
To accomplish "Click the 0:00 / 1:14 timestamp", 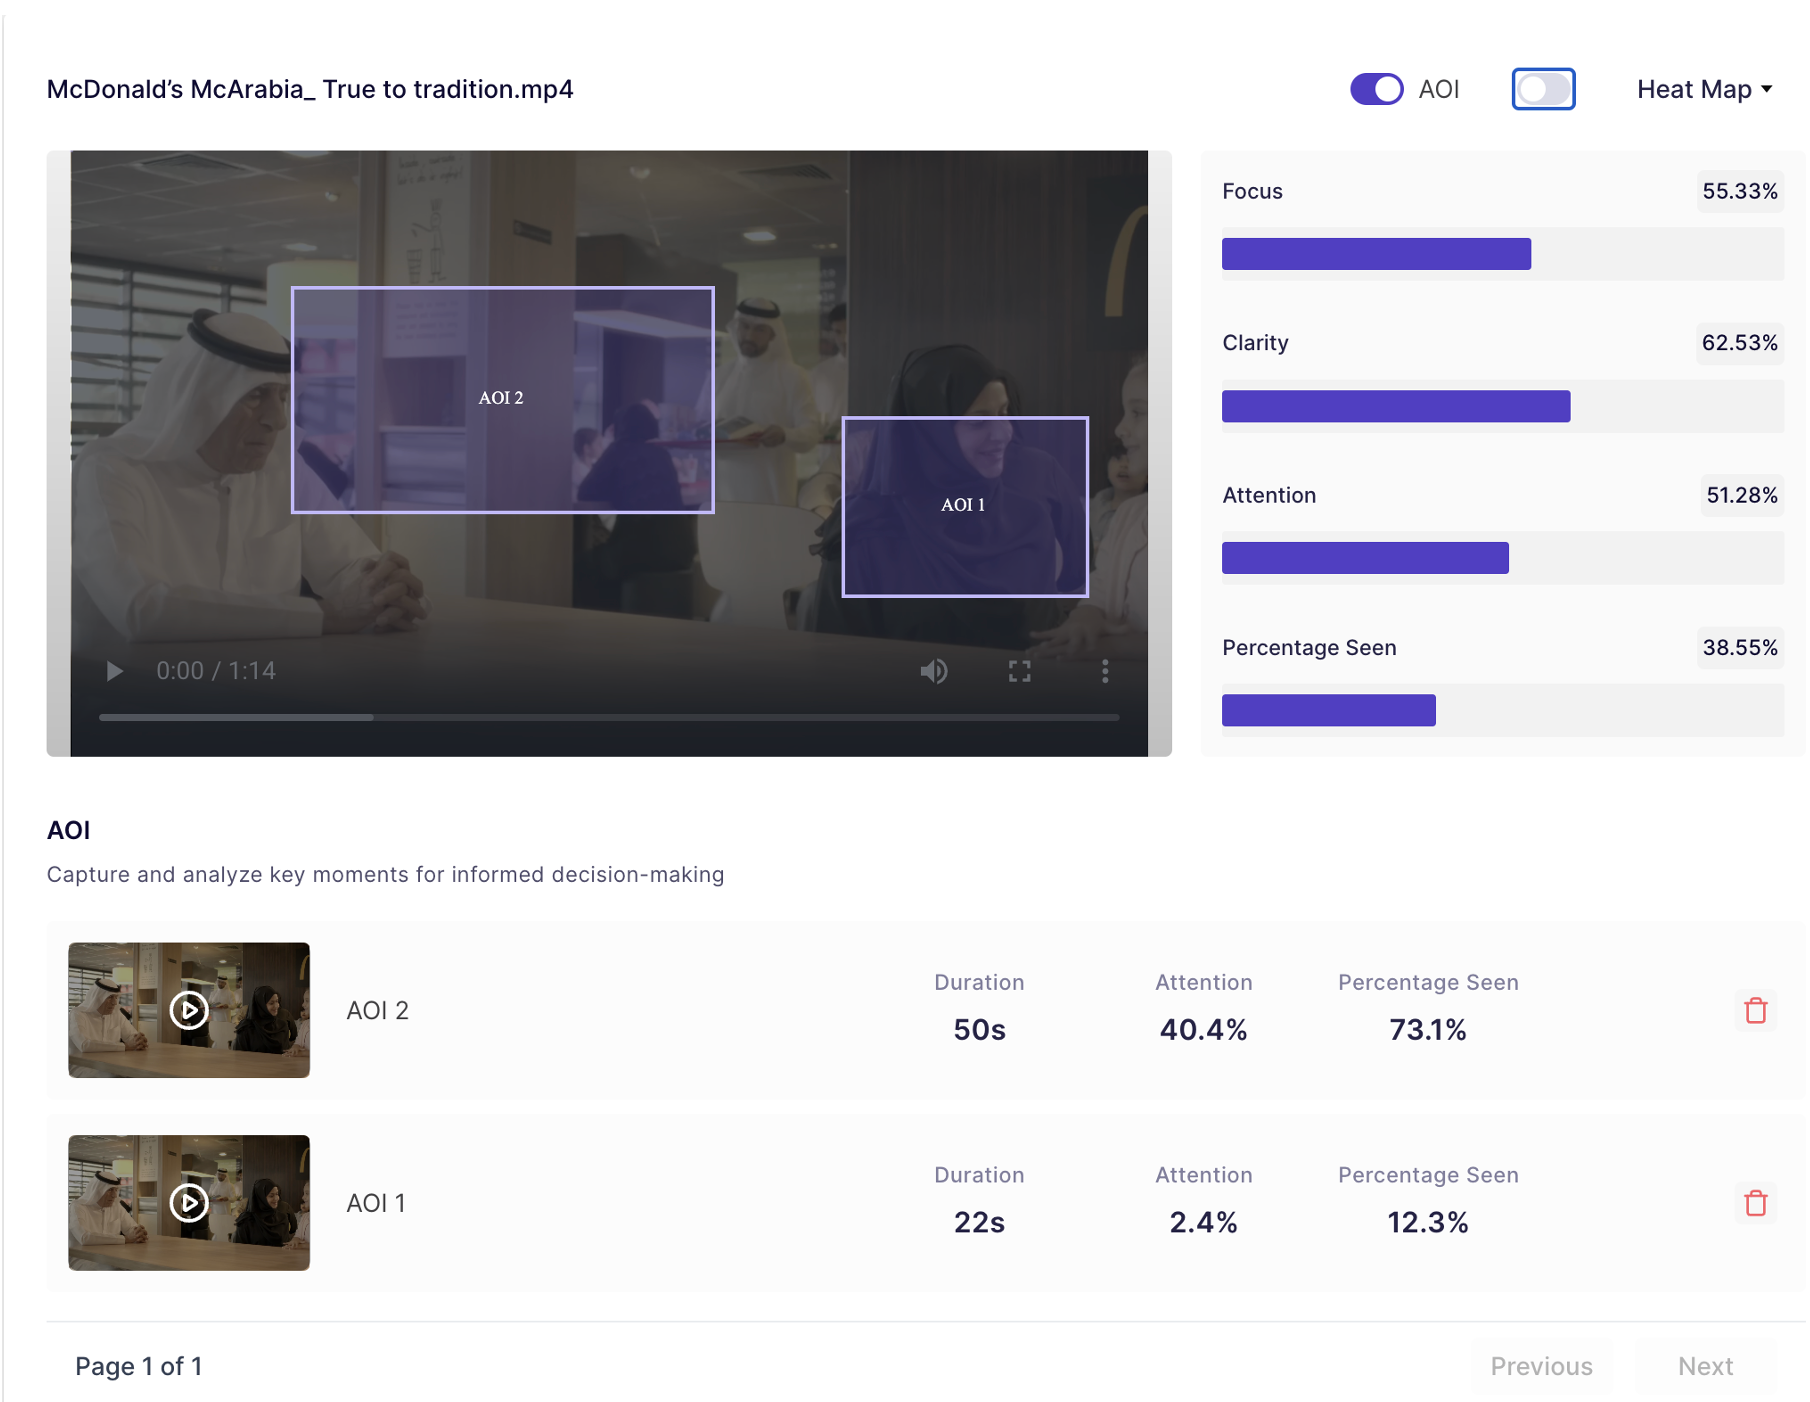I will coord(216,671).
